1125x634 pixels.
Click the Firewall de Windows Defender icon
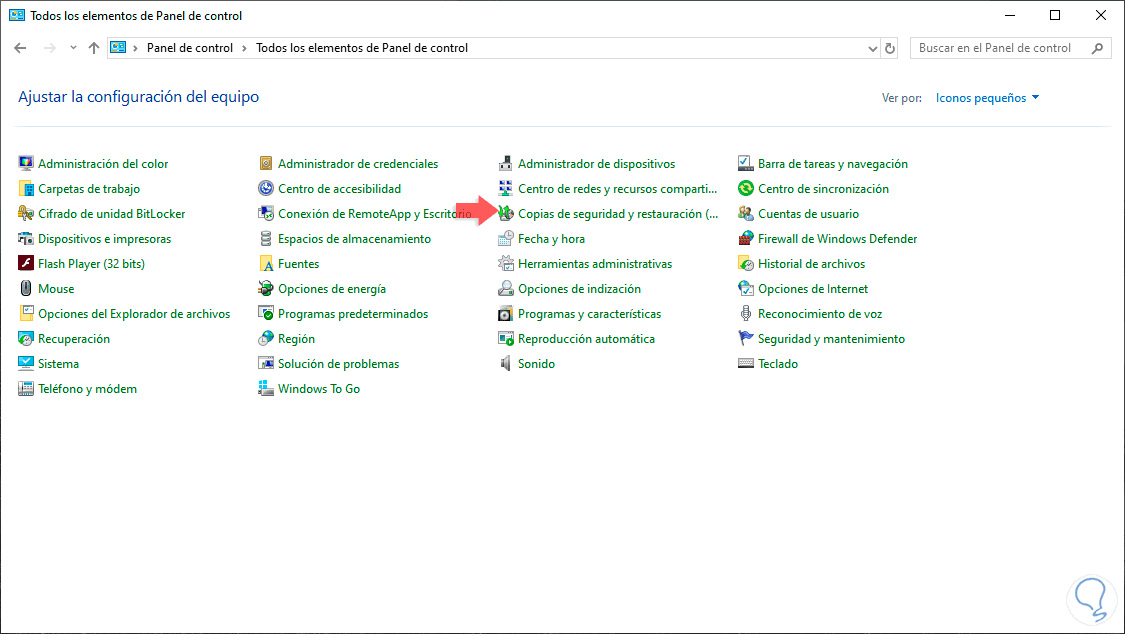coord(746,239)
